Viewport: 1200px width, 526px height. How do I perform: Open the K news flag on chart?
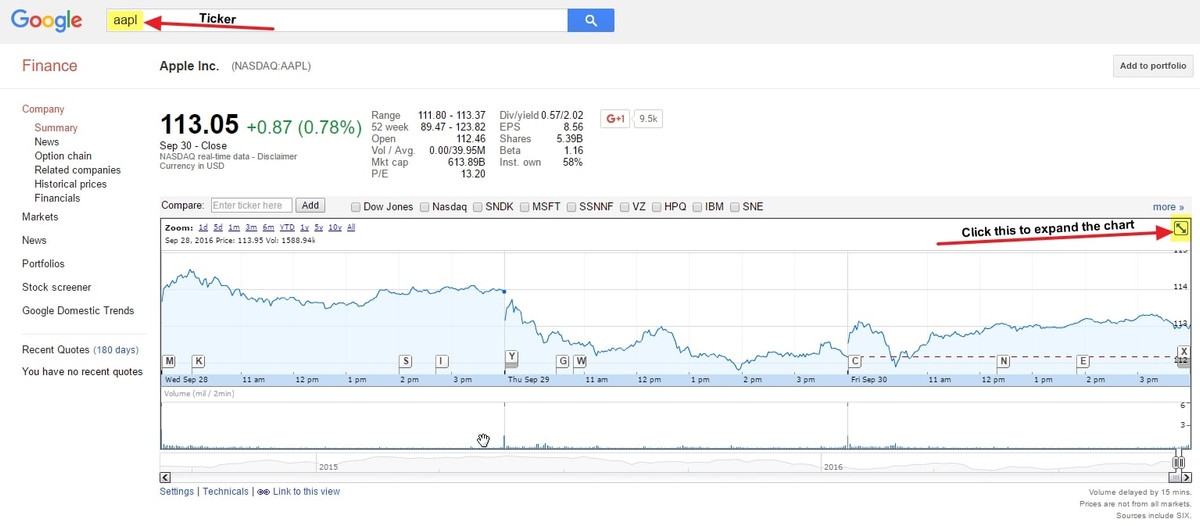[x=198, y=360]
